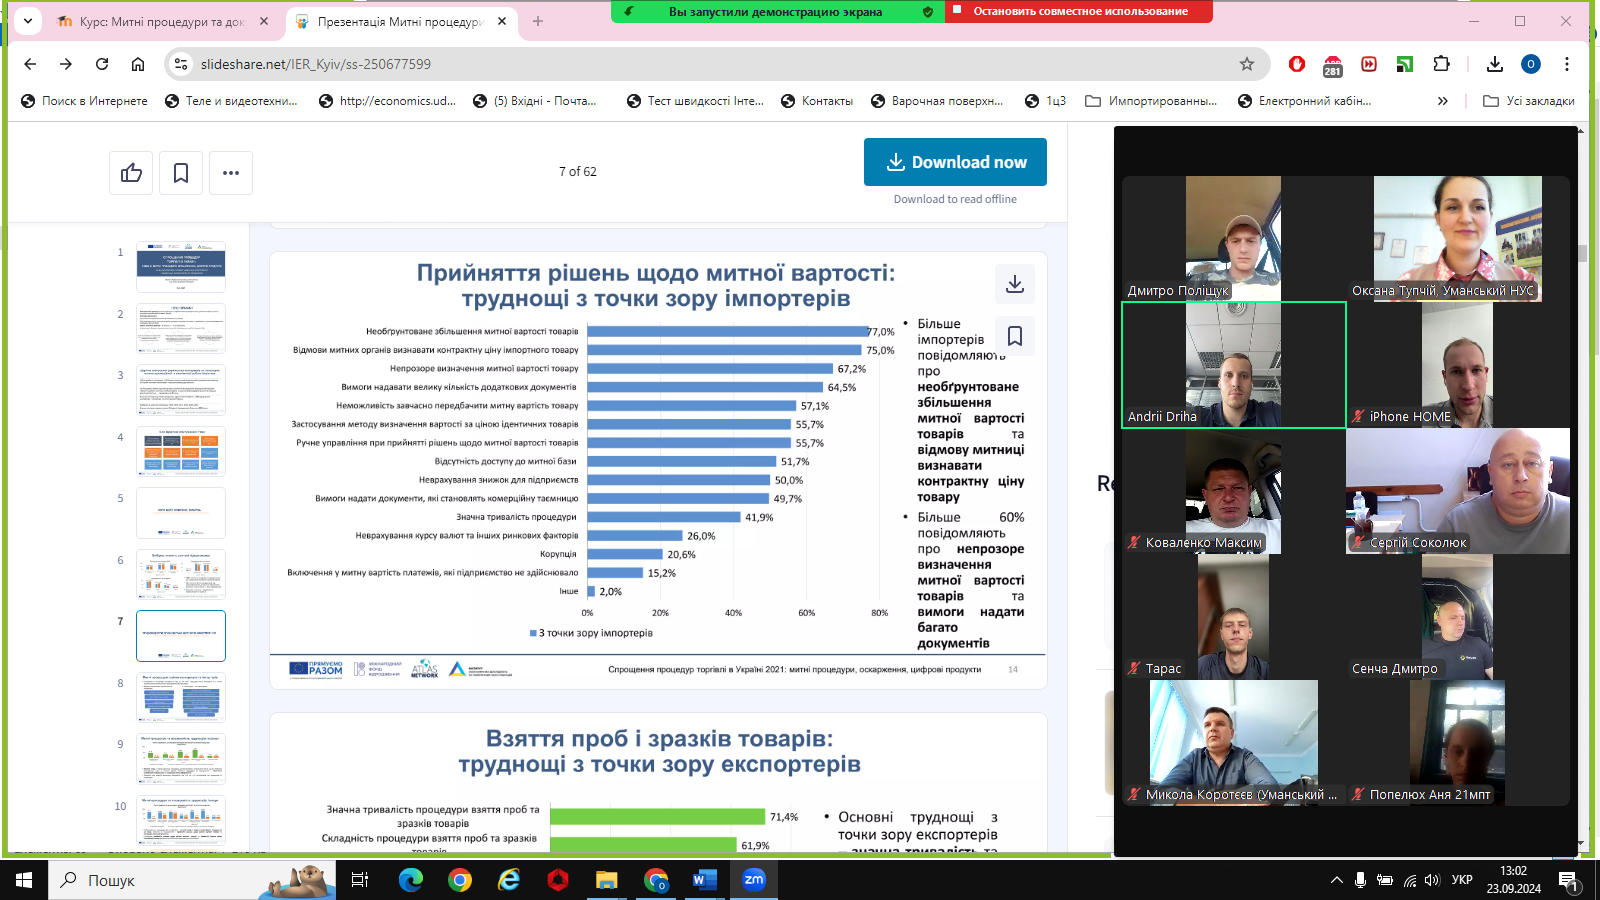Save presentation with top bookmark button
Screen dimensions: 1600x900
[181, 173]
